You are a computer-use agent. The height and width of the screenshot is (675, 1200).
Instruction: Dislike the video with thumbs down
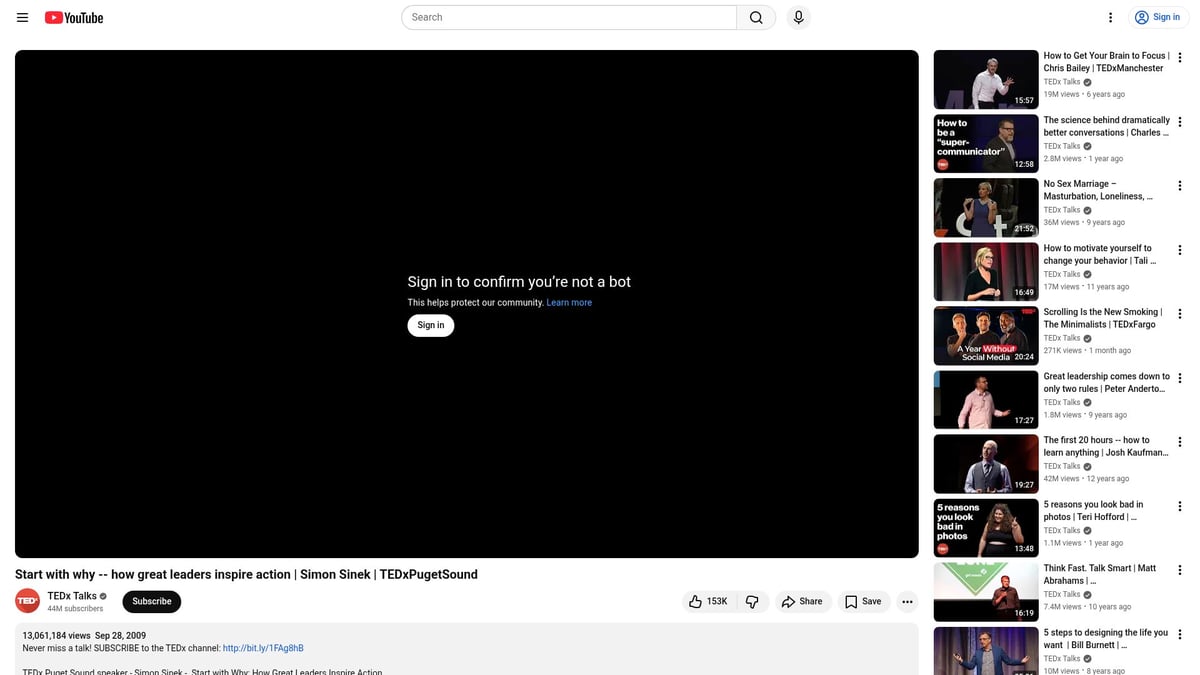click(x=752, y=601)
